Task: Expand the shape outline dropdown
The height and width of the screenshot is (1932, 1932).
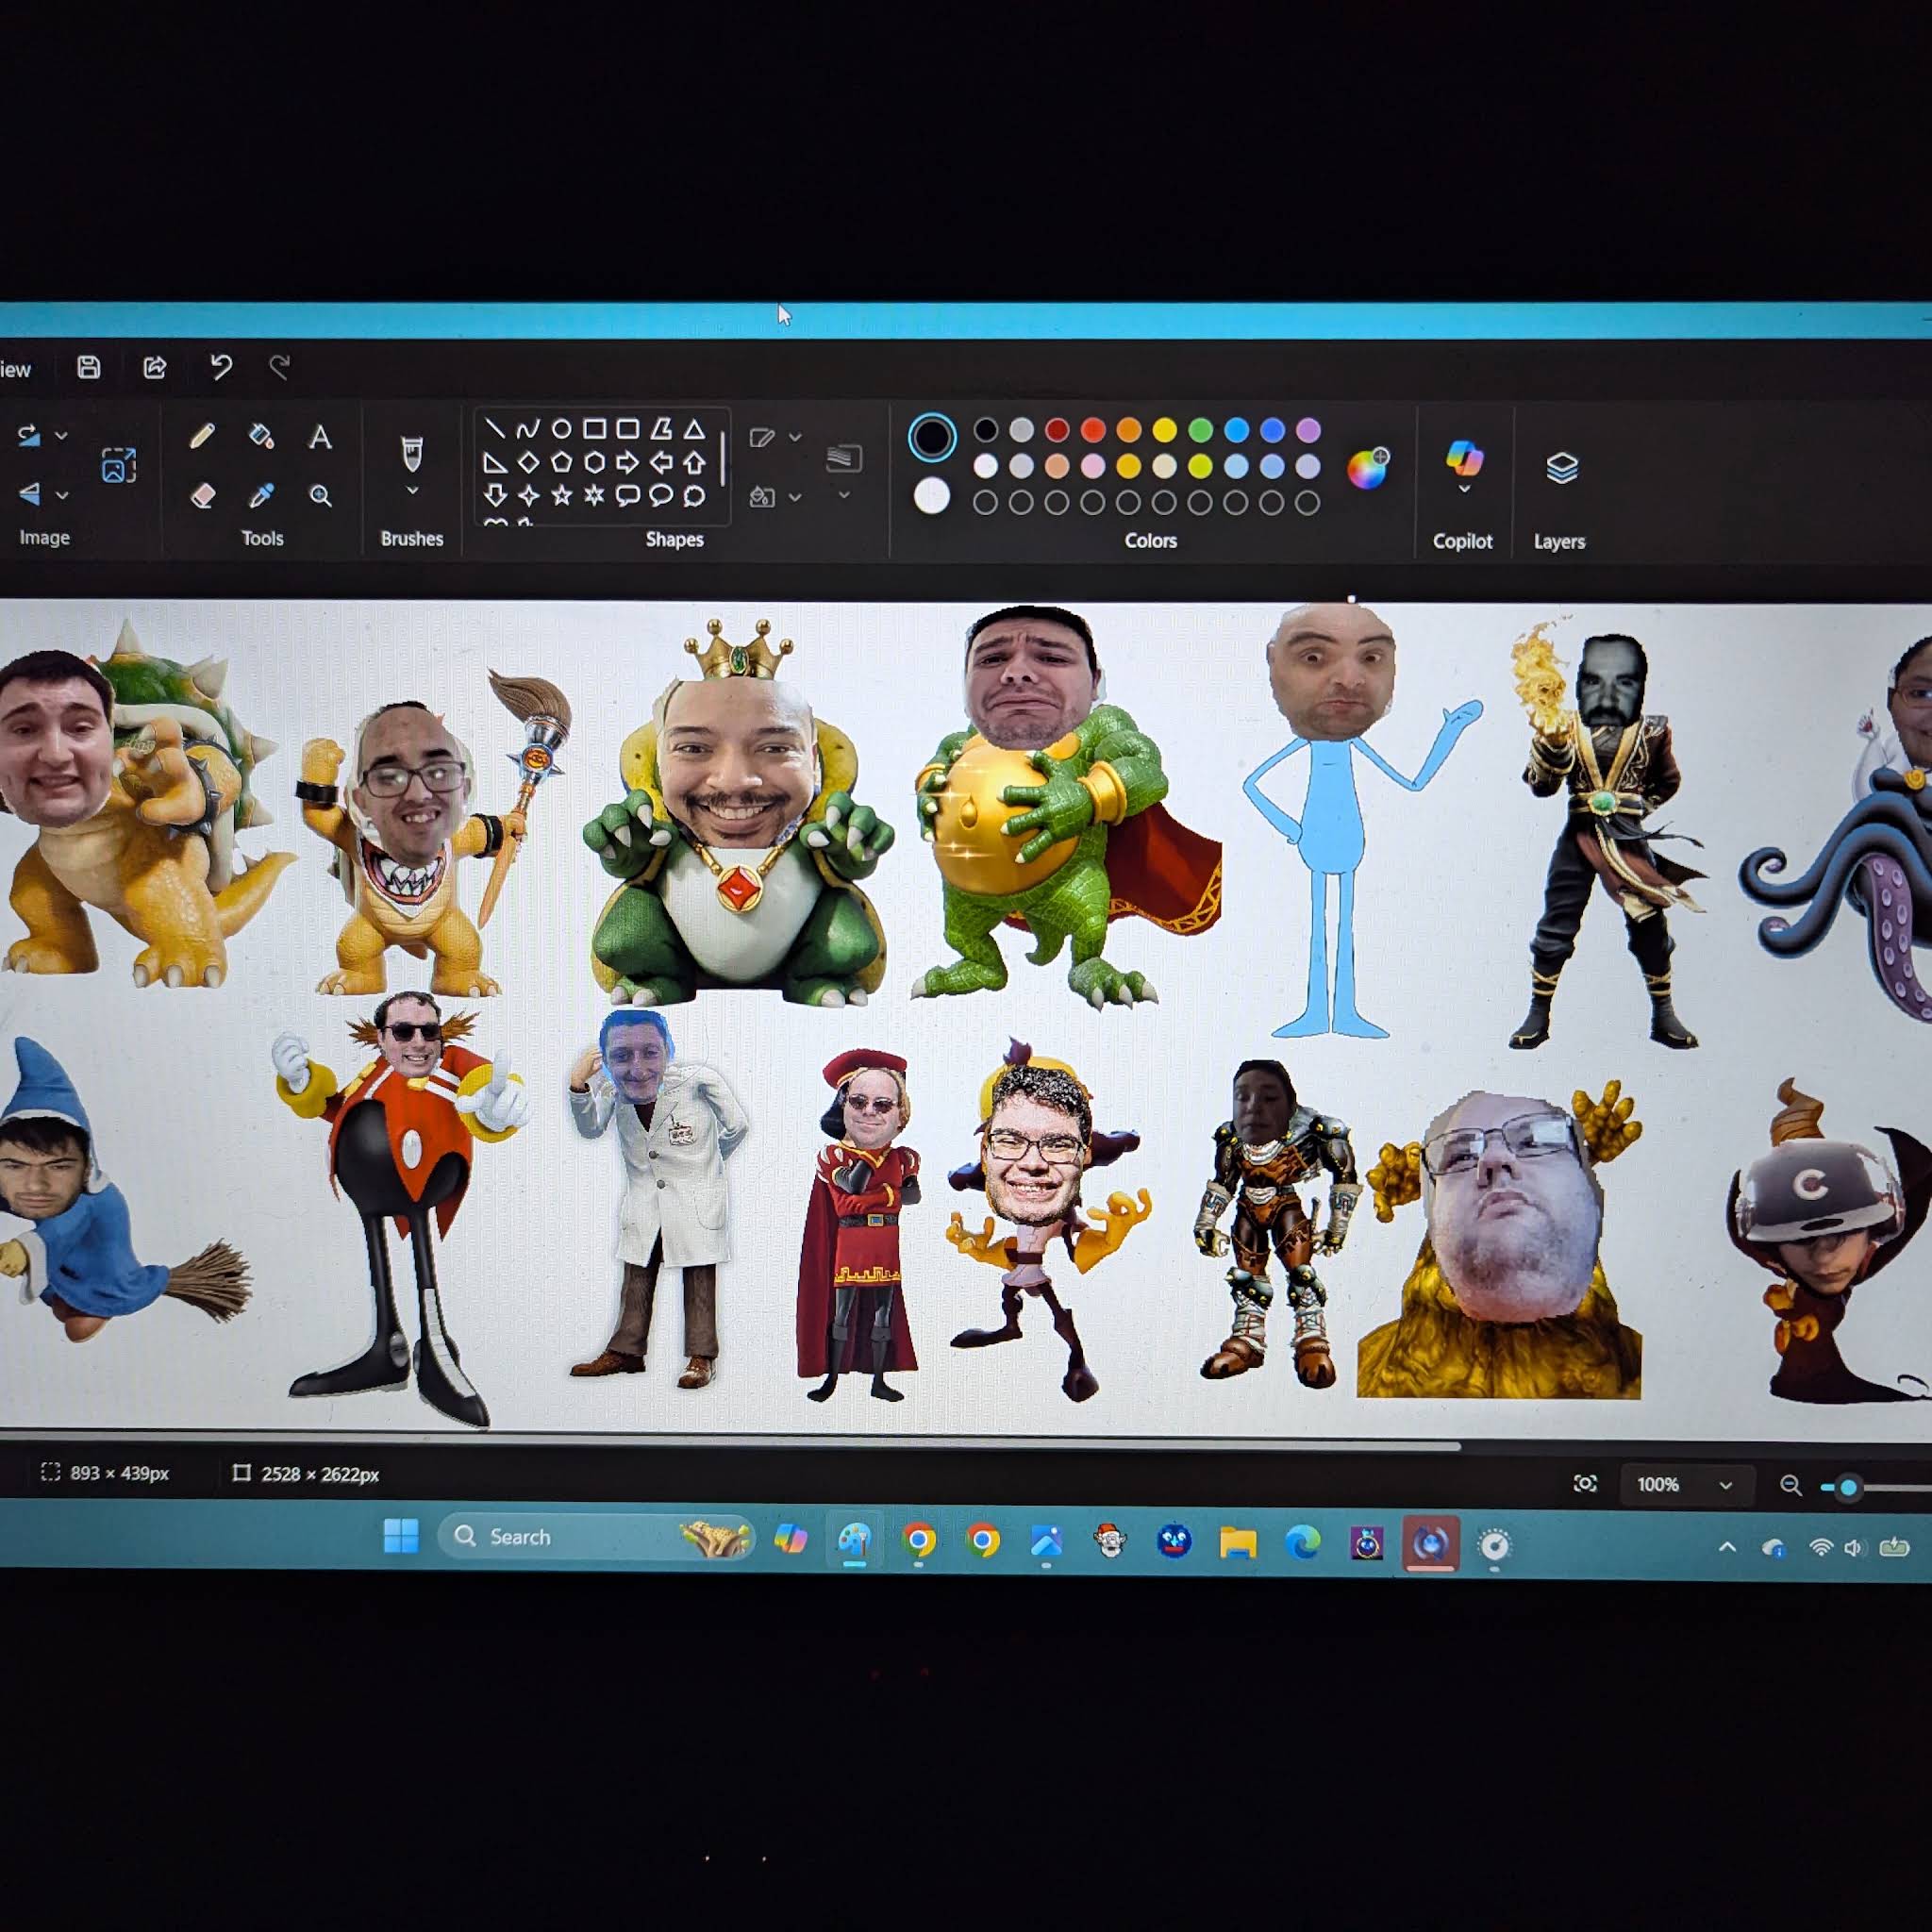Action: click(x=795, y=437)
